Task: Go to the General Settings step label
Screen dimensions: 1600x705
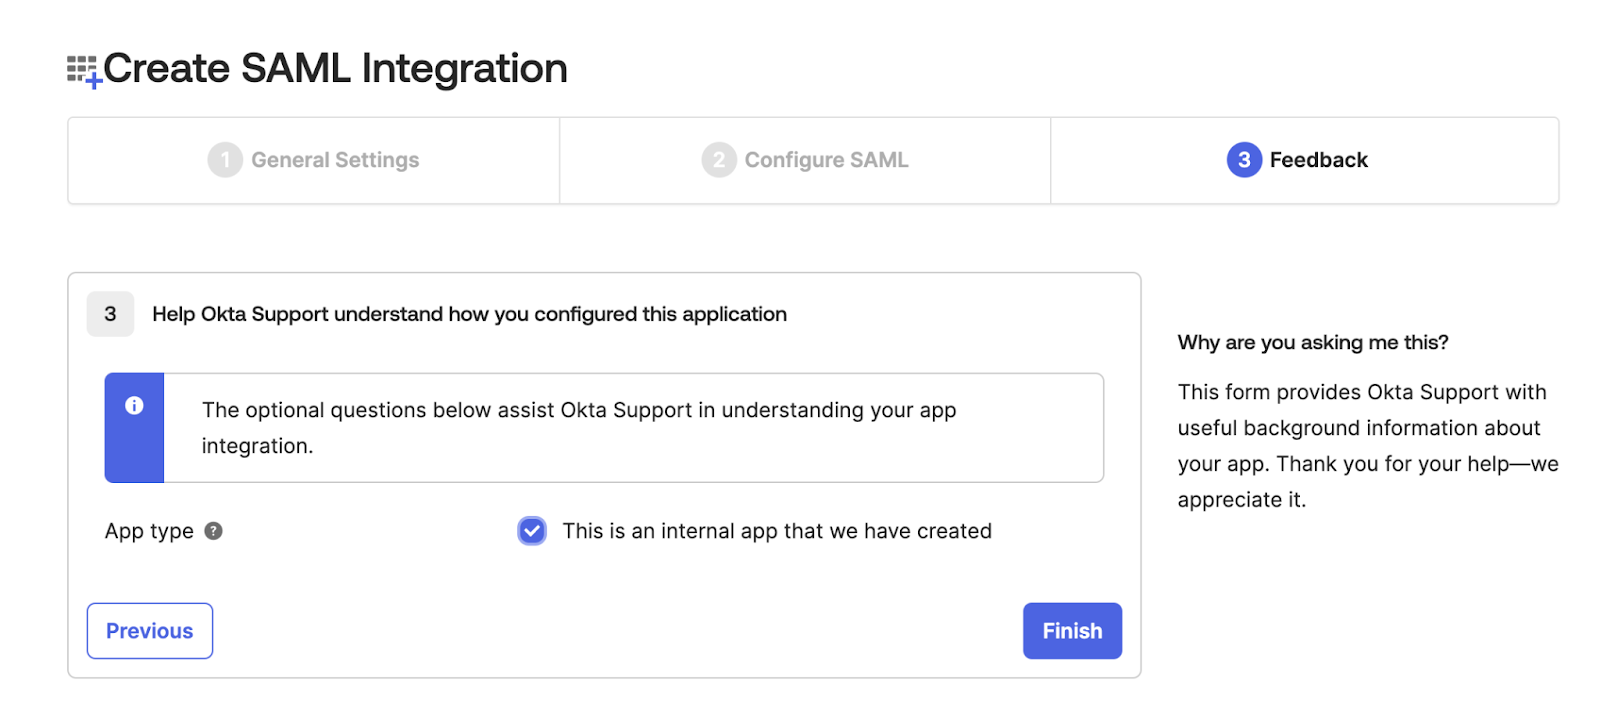Action: 335,160
